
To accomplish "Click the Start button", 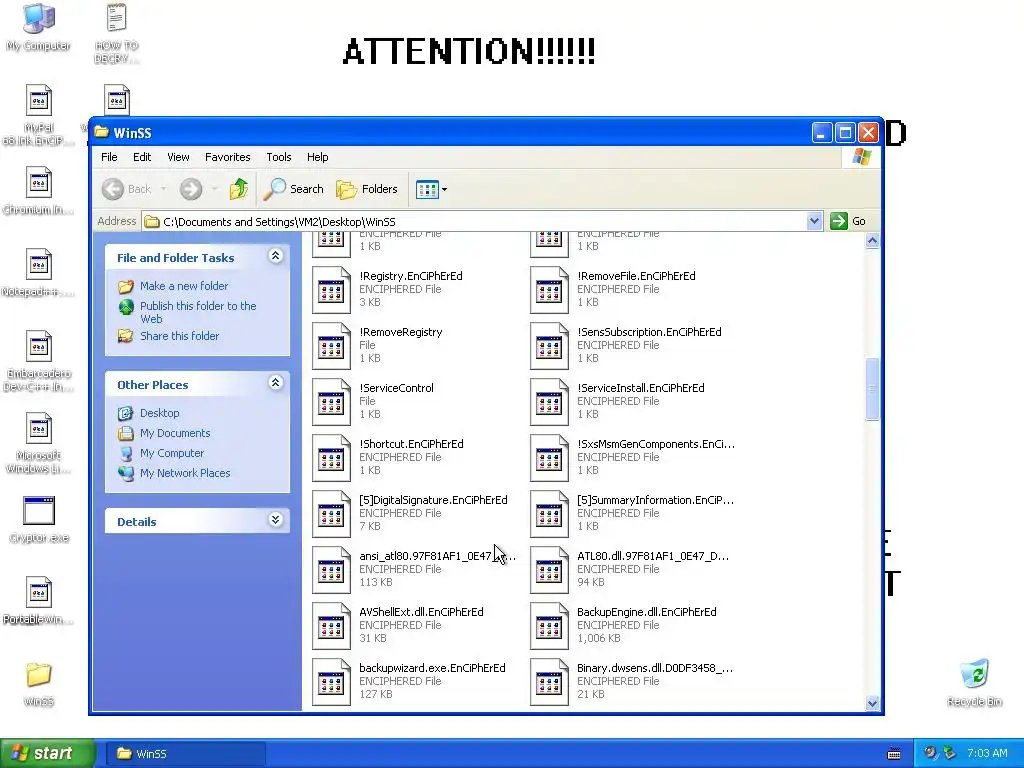I will pyautogui.click(x=48, y=753).
